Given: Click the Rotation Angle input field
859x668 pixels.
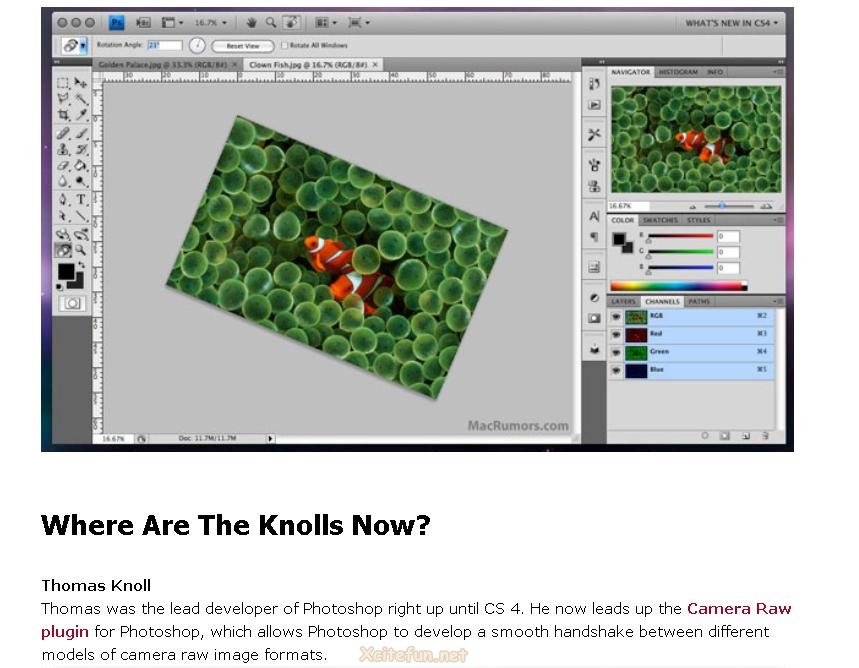Looking at the screenshot, I should coord(165,45).
